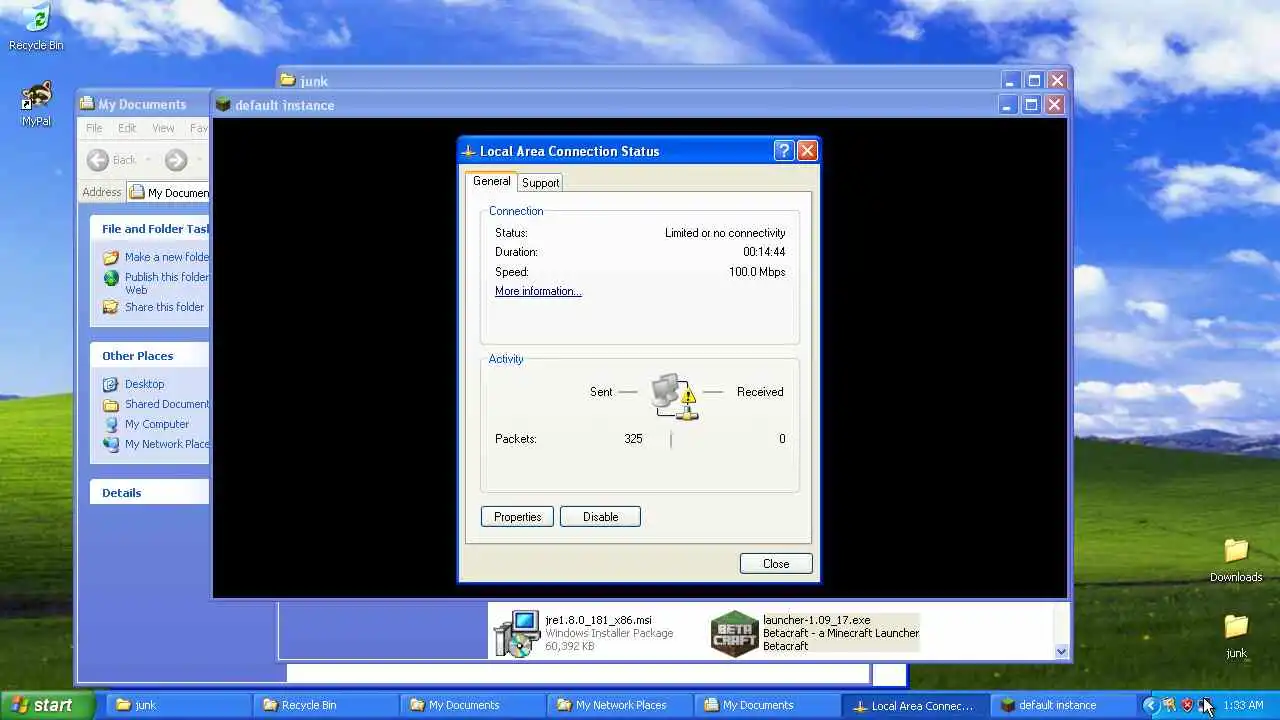
Task: Click the My Documents address bar field
Action: (x=168, y=193)
